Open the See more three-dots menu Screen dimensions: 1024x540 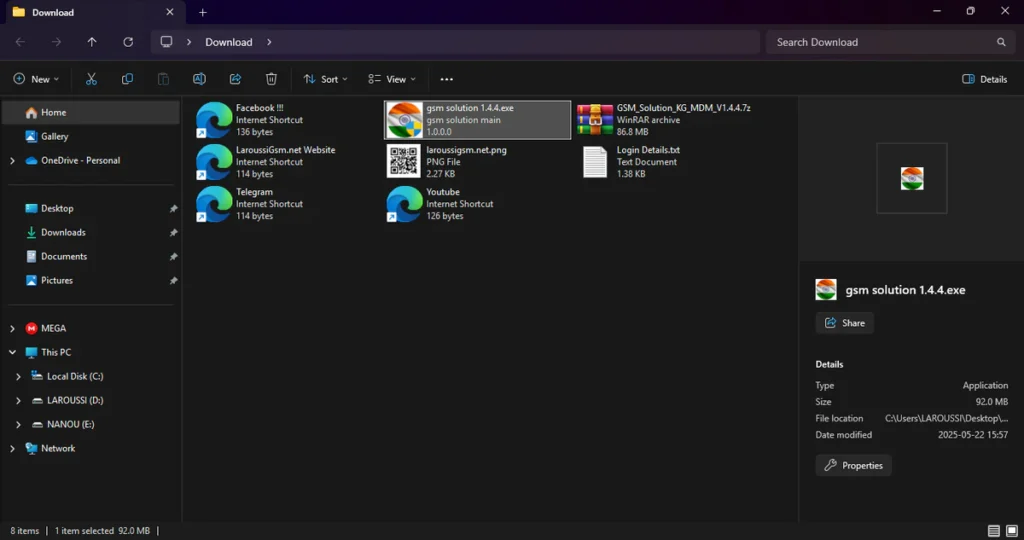tap(447, 79)
